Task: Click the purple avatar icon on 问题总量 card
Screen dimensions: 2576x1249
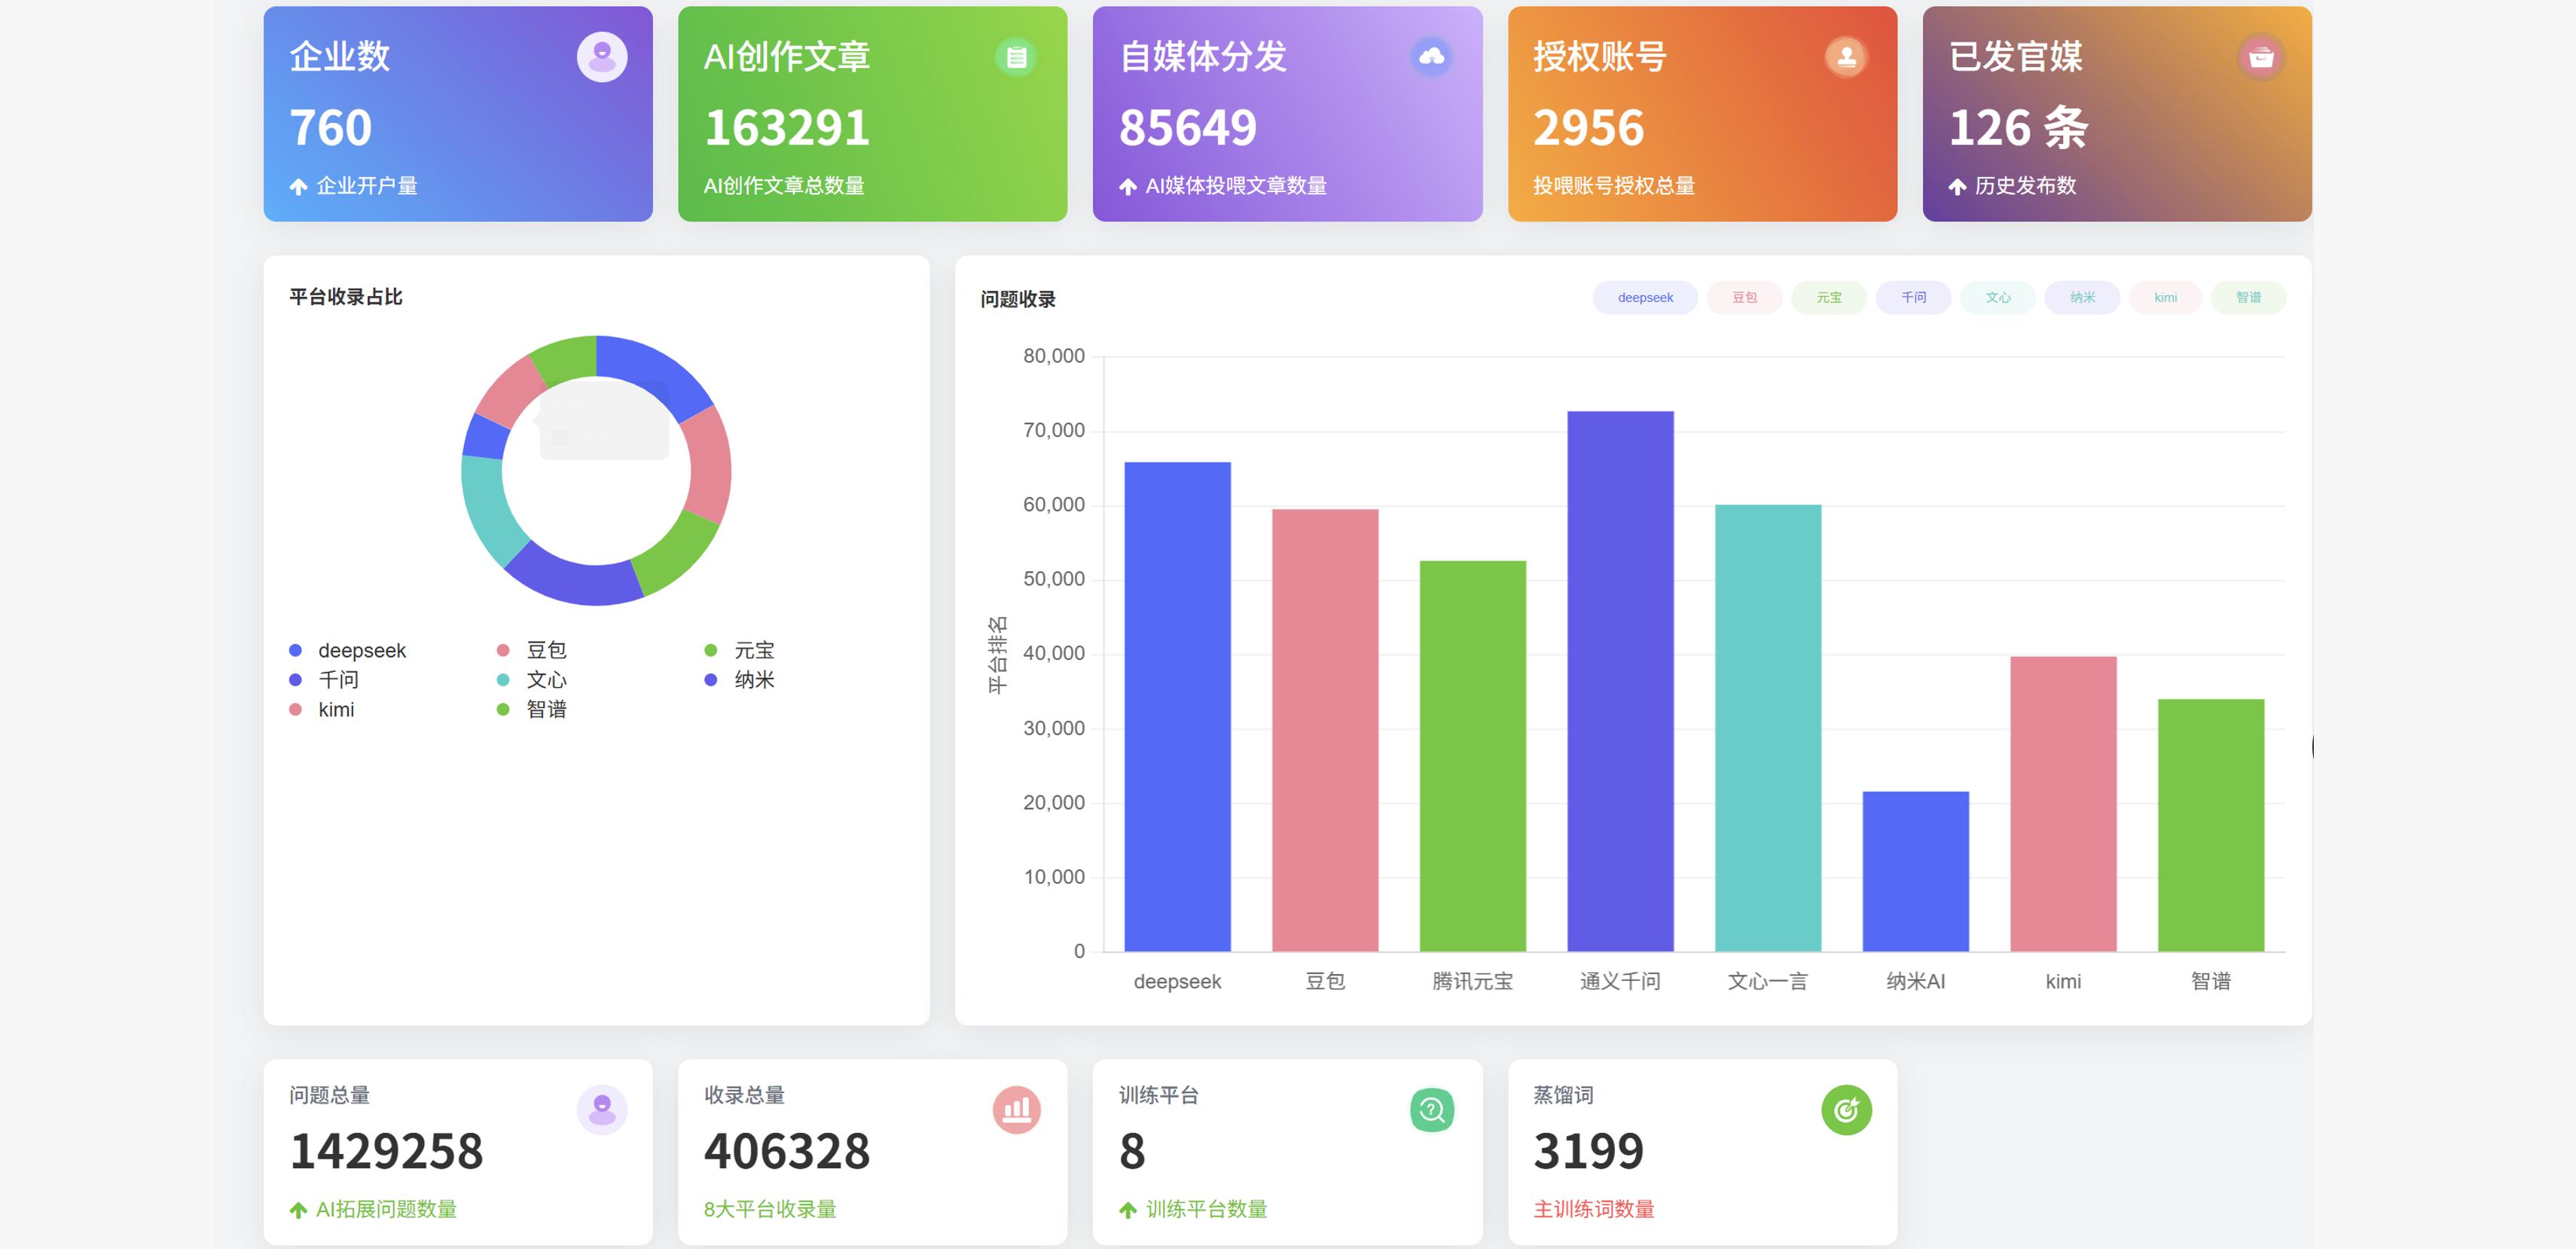Action: (602, 1110)
